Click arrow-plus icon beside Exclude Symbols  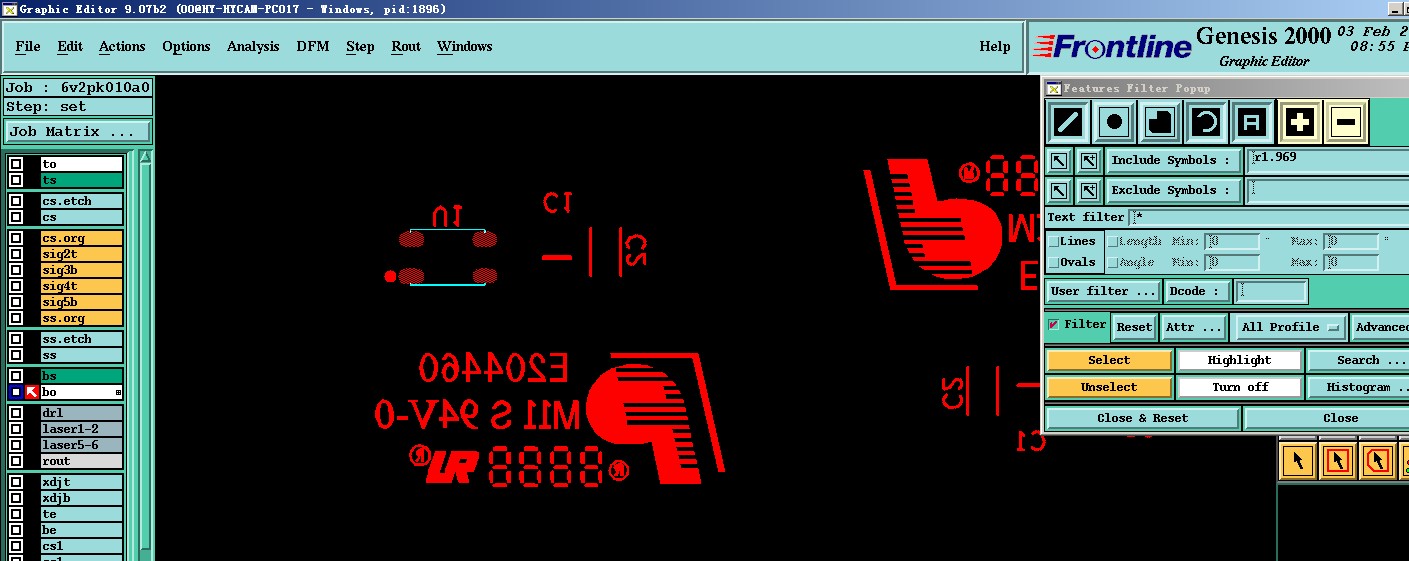1089,190
